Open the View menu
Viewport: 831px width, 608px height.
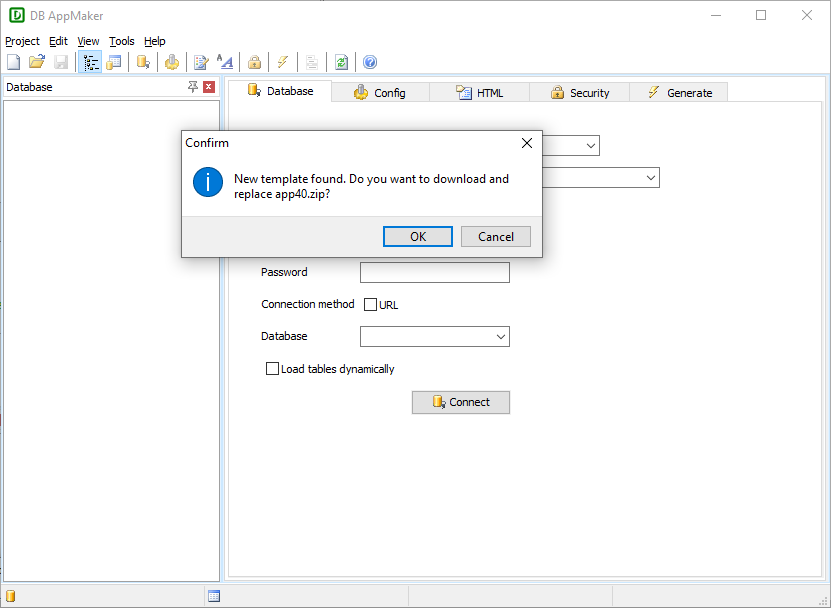pyautogui.click(x=88, y=41)
